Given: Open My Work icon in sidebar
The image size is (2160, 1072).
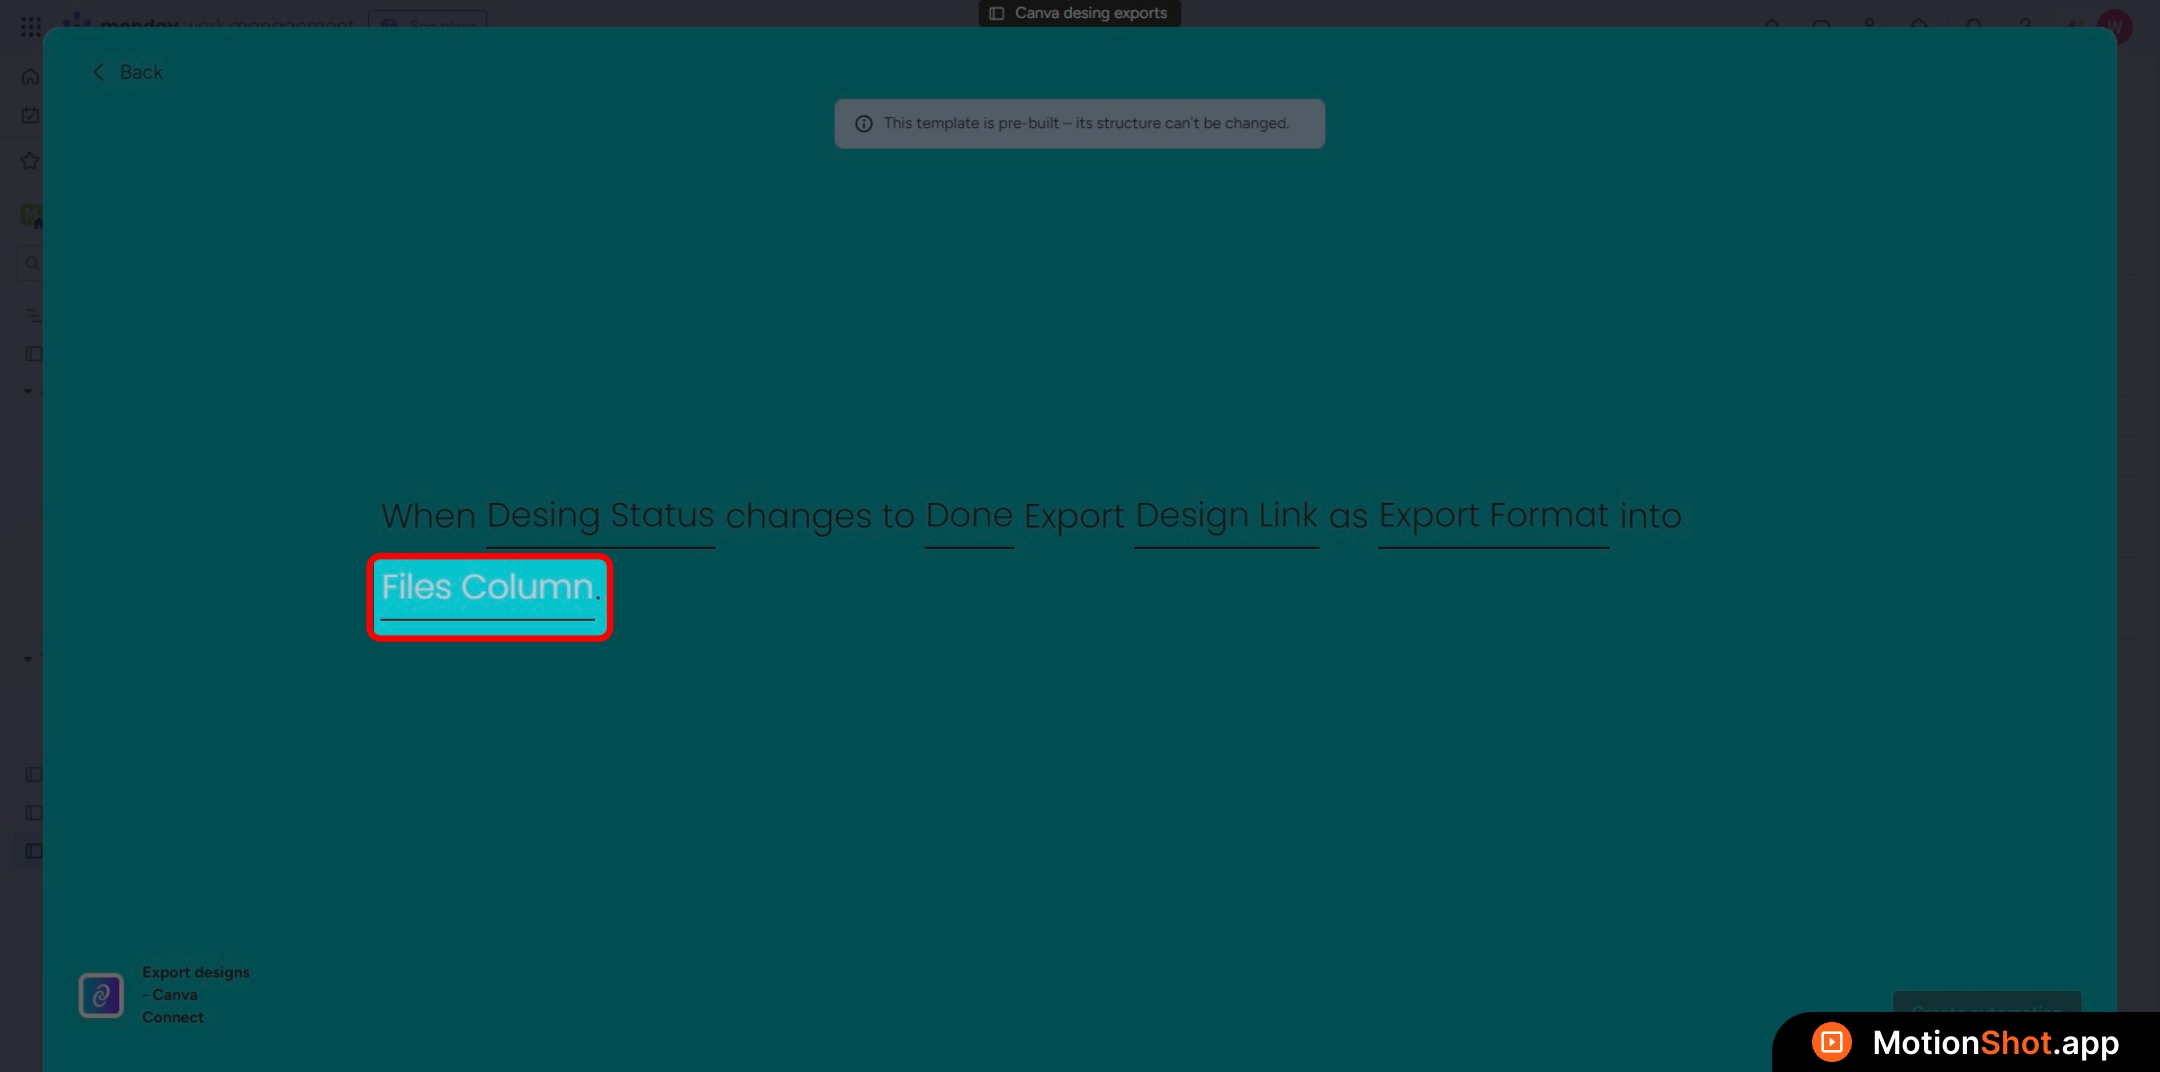Looking at the screenshot, I should point(30,116).
